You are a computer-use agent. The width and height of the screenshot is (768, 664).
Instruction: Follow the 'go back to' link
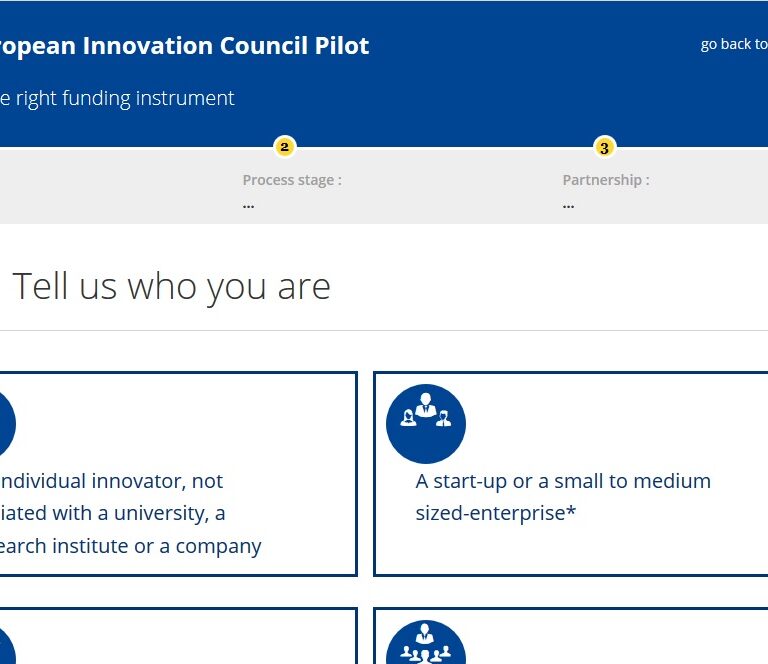click(733, 44)
